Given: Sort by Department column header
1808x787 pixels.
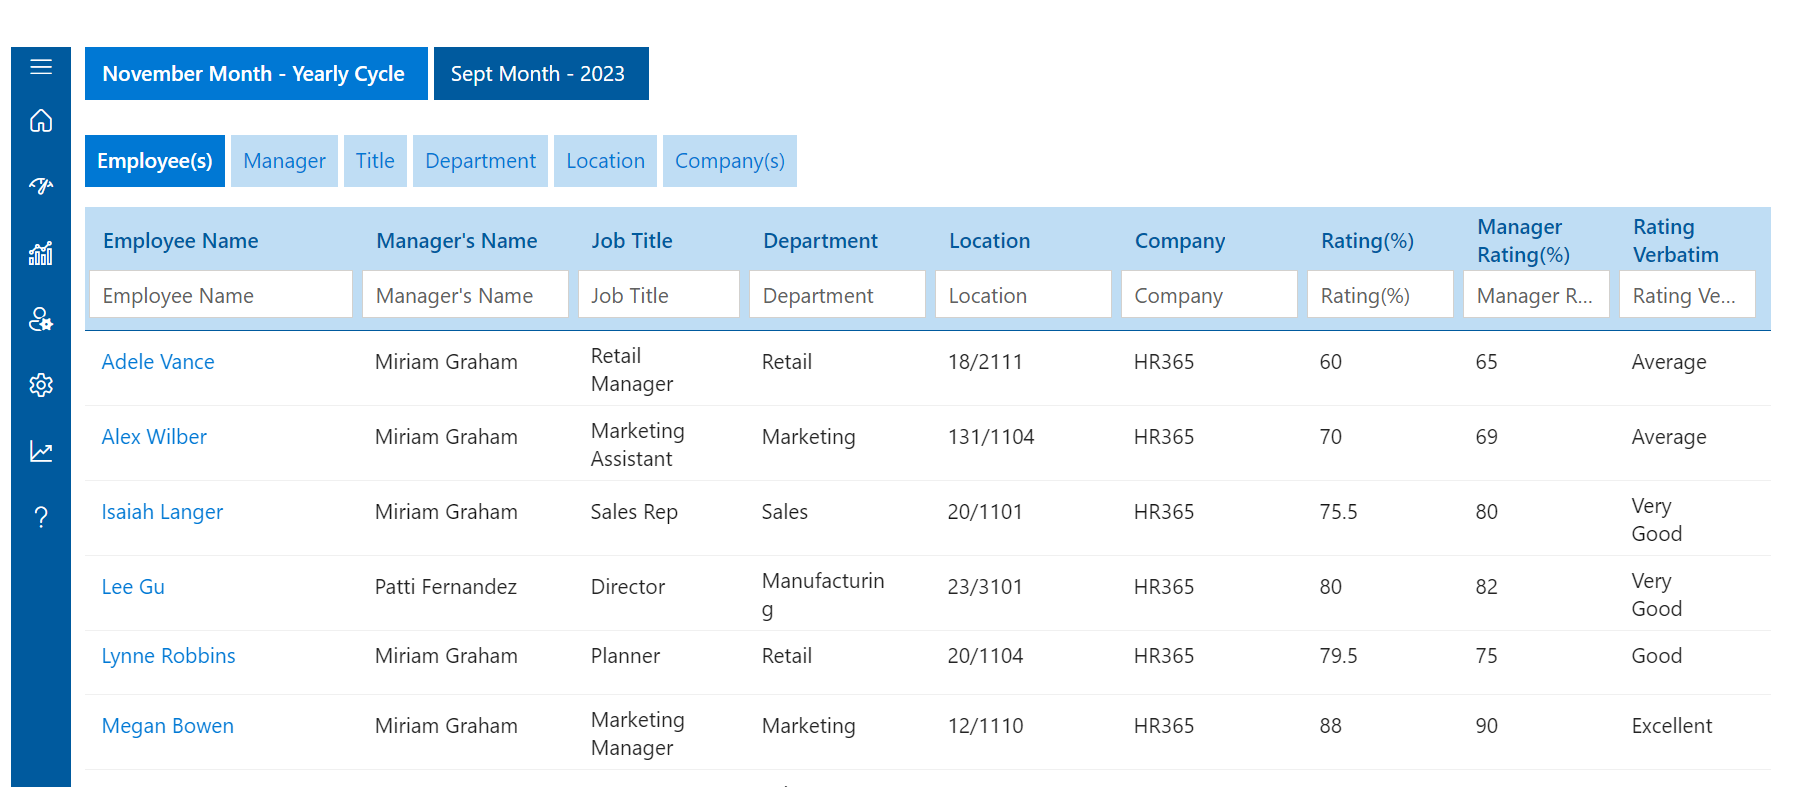Looking at the screenshot, I should [x=820, y=241].
